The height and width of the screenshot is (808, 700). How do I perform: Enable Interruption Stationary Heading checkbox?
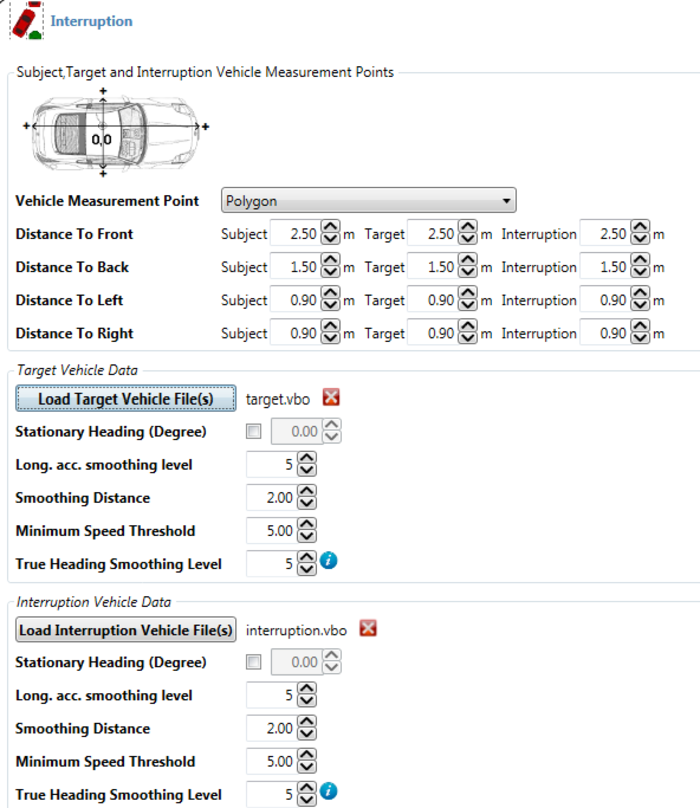254,662
